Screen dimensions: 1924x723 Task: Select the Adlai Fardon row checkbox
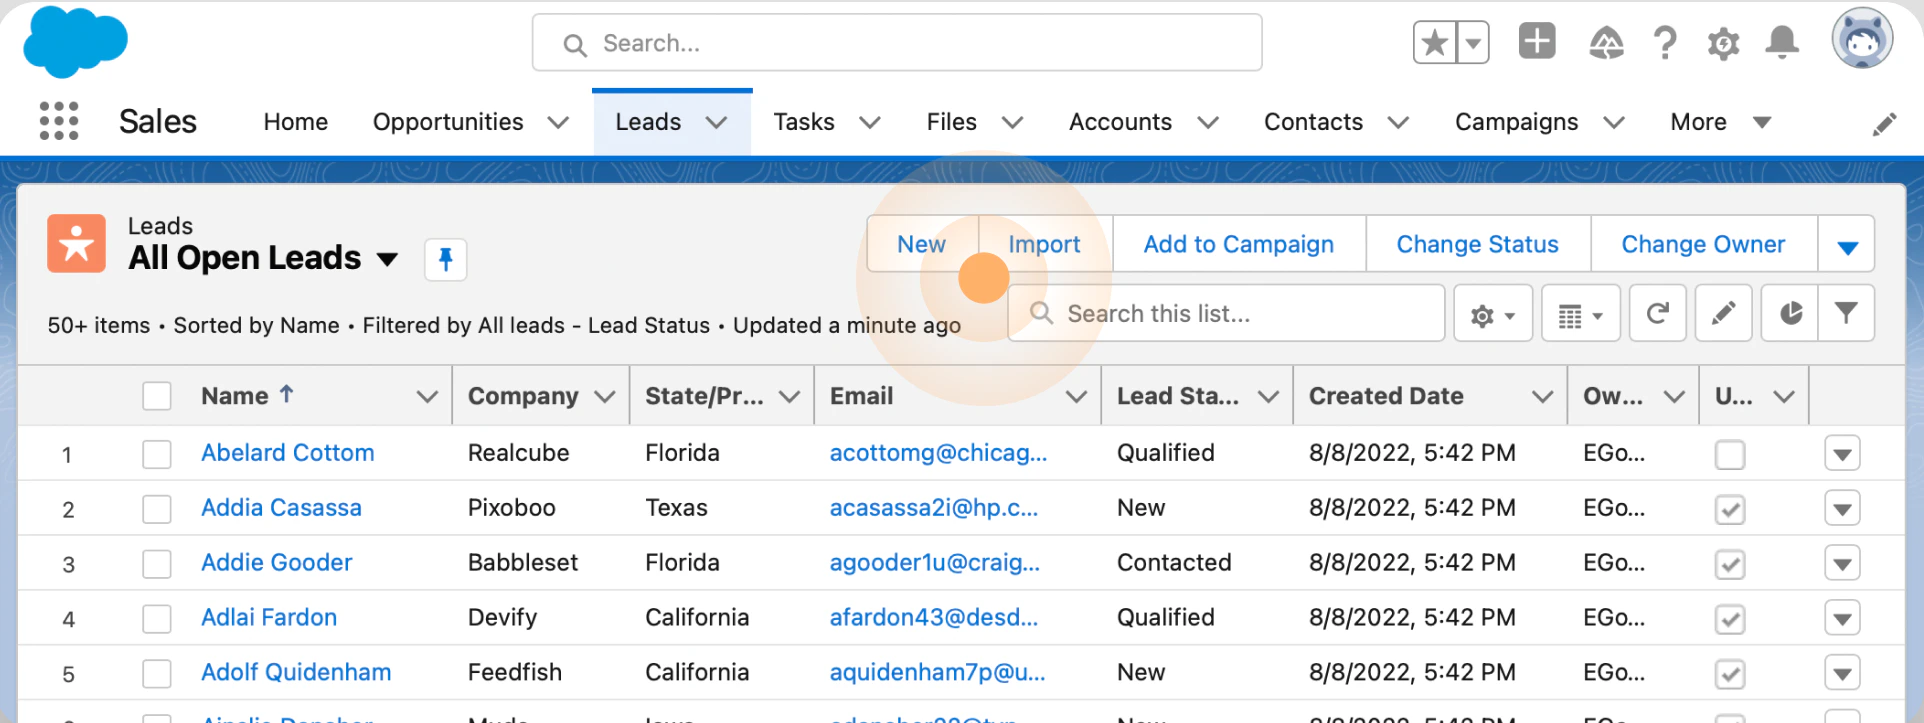click(x=157, y=619)
